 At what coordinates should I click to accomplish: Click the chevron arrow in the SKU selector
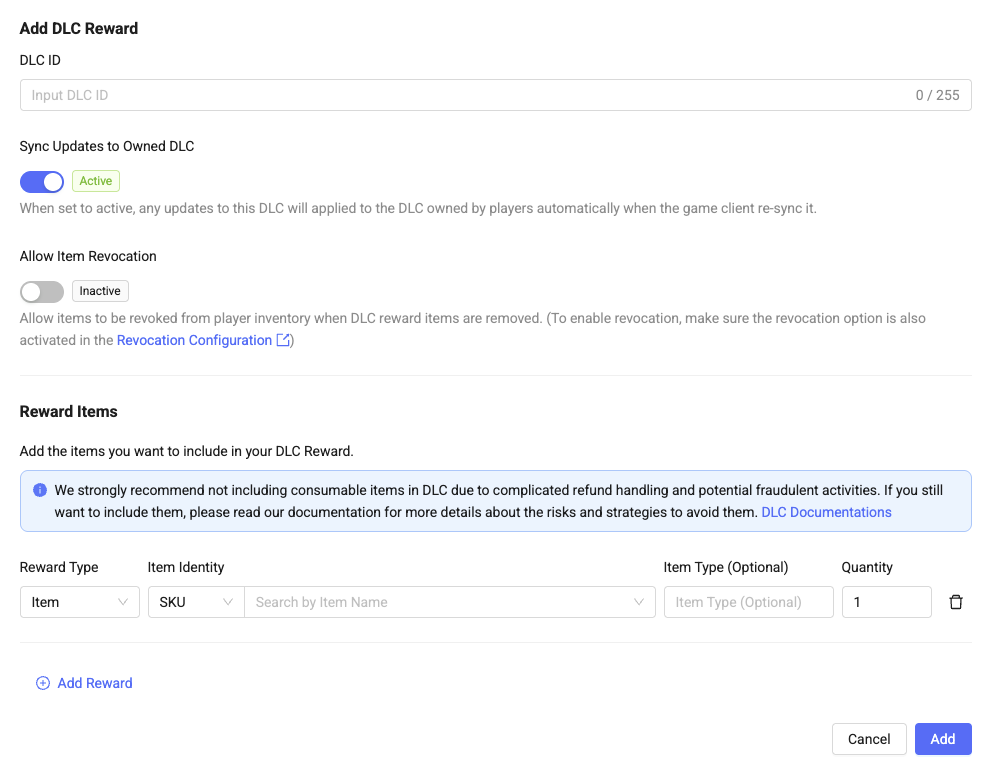click(x=228, y=602)
